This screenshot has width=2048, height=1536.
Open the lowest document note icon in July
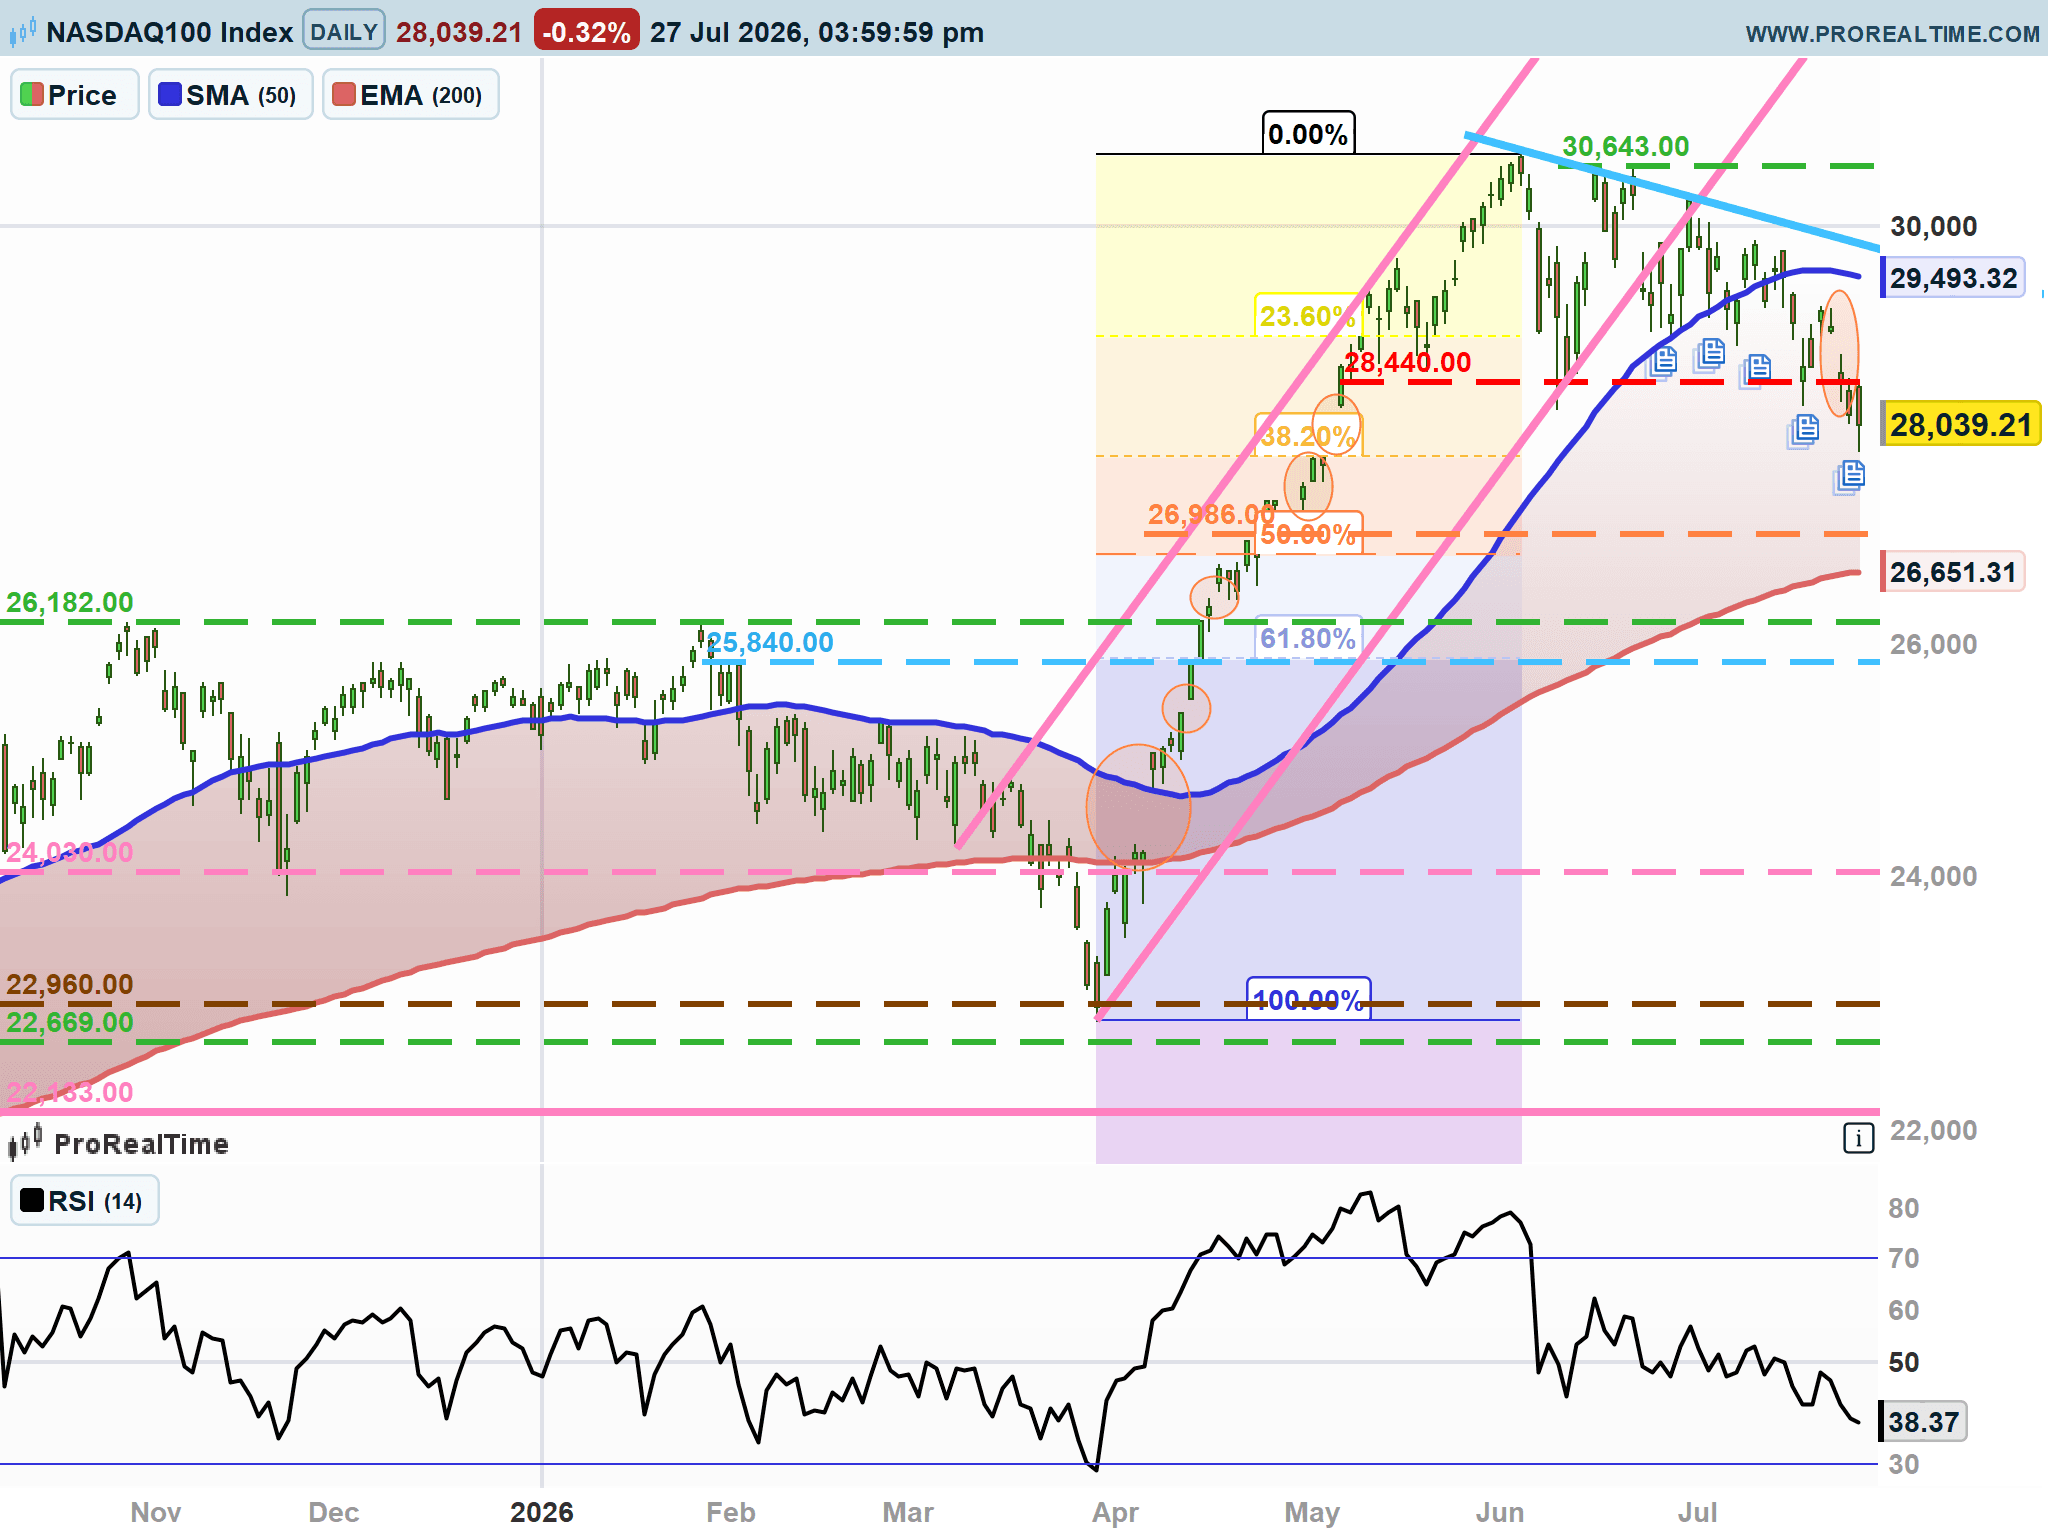coord(1850,476)
